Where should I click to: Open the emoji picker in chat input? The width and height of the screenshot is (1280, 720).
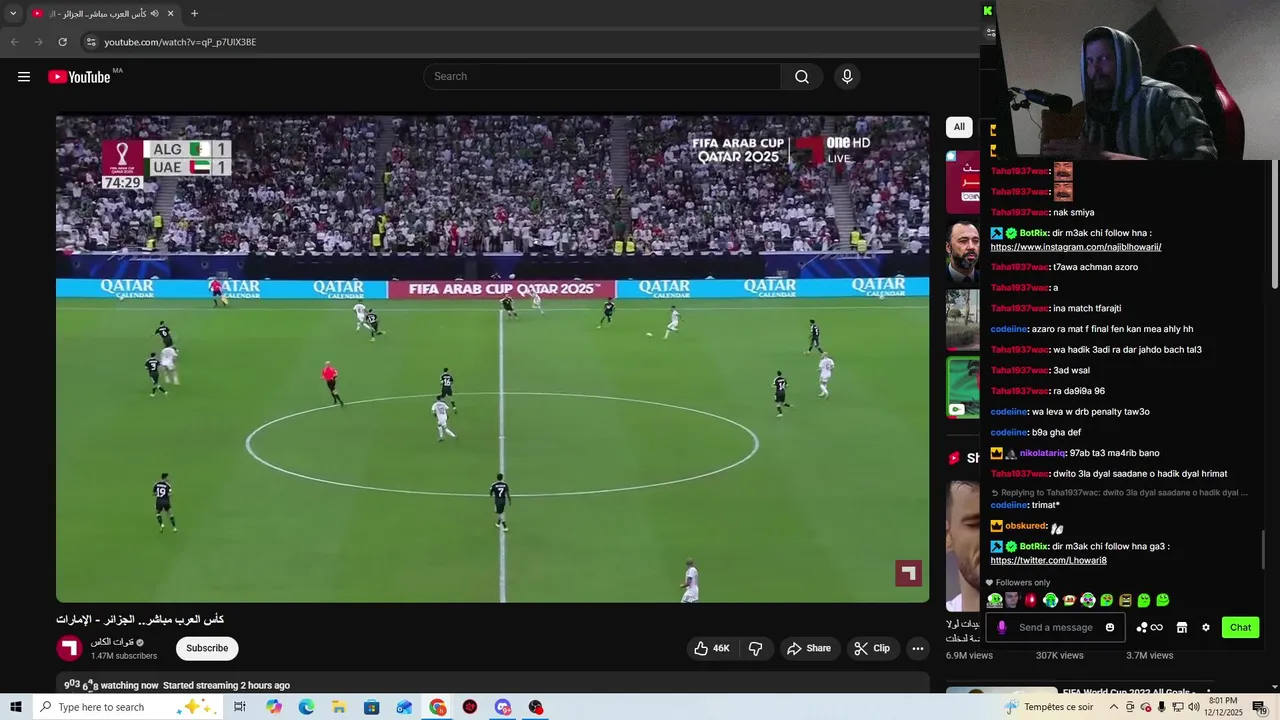[1110, 627]
